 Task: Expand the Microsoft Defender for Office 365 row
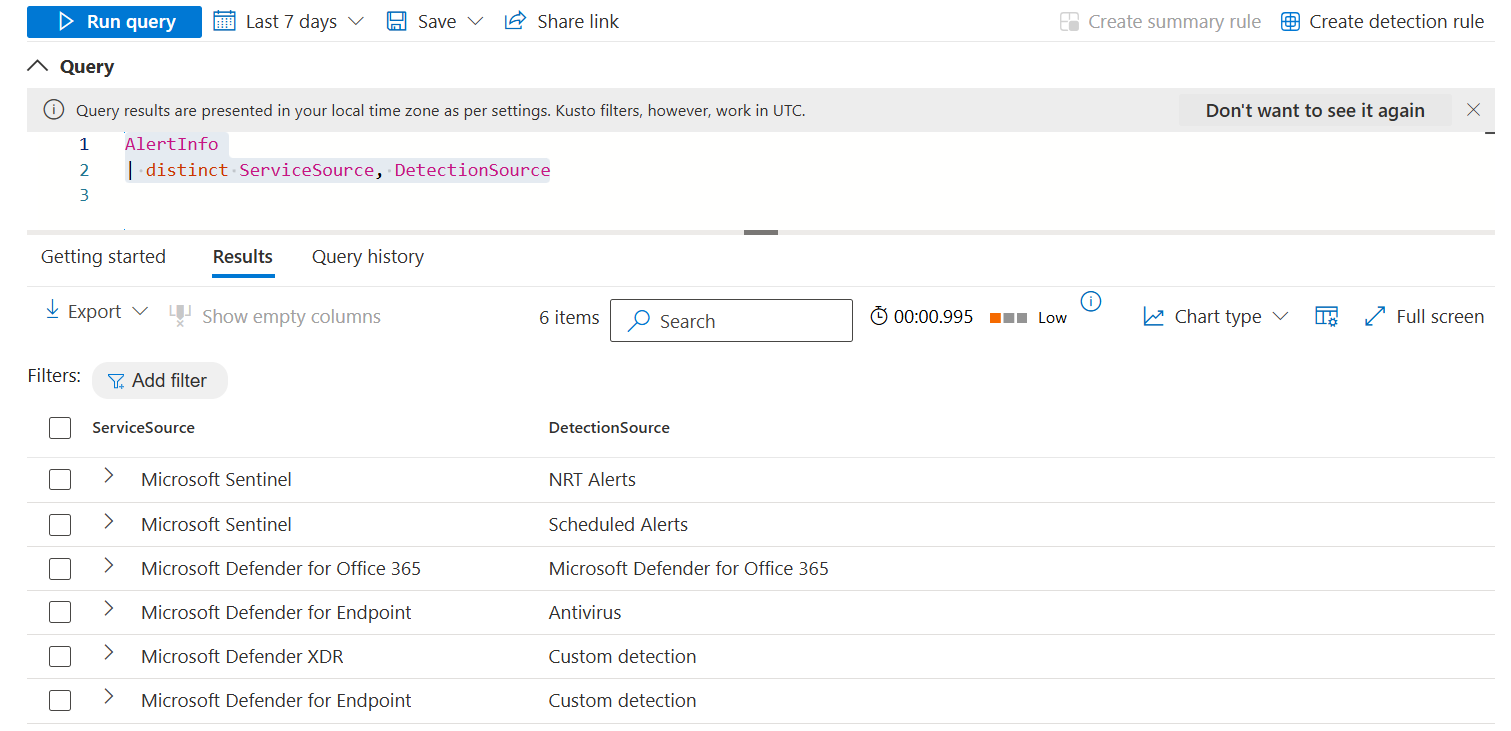pos(109,566)
